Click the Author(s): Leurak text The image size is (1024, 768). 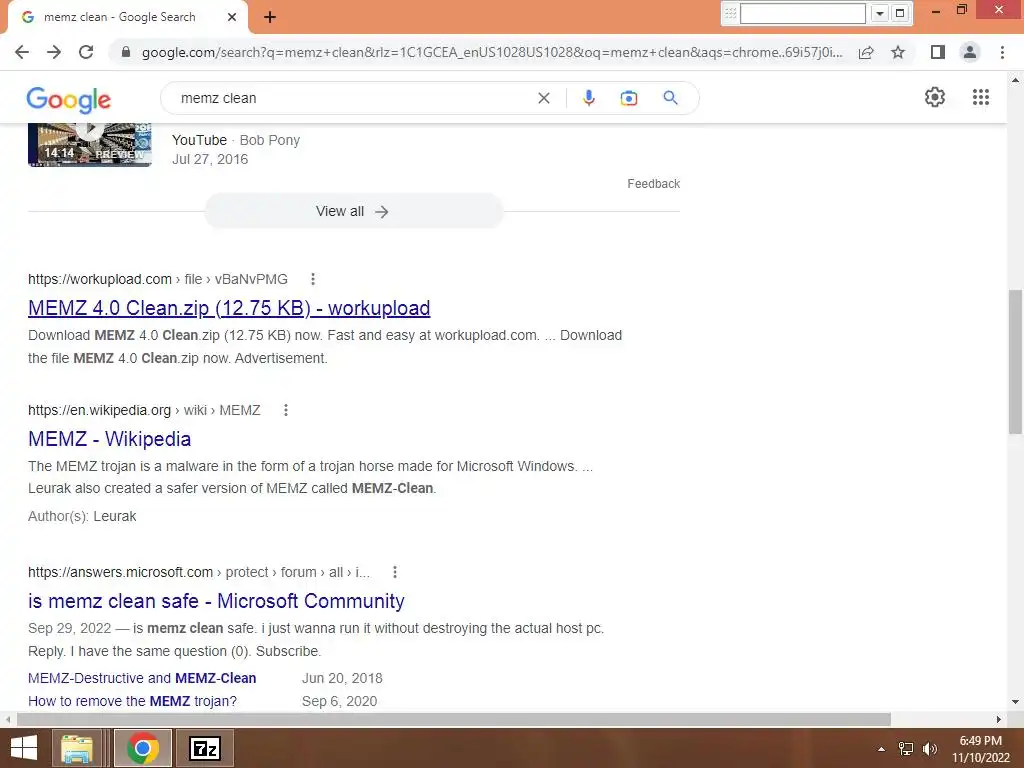pyautogui.click(x=82, y=516)
